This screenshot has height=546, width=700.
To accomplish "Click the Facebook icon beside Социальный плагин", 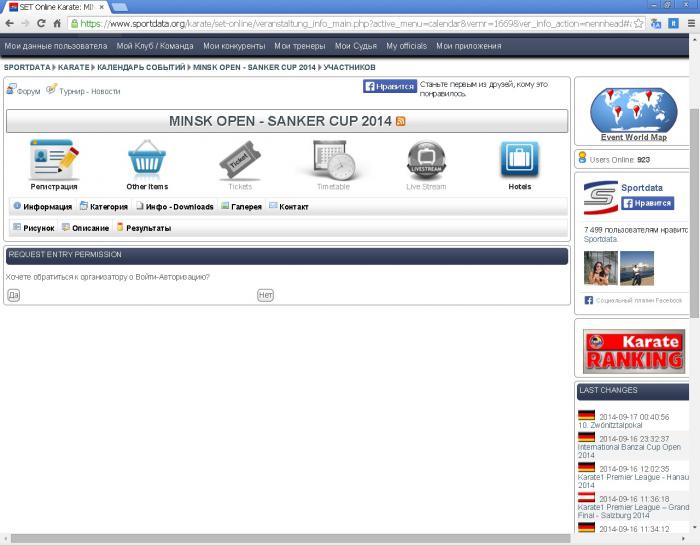I will pyautogui.click(x=589, y=300).
